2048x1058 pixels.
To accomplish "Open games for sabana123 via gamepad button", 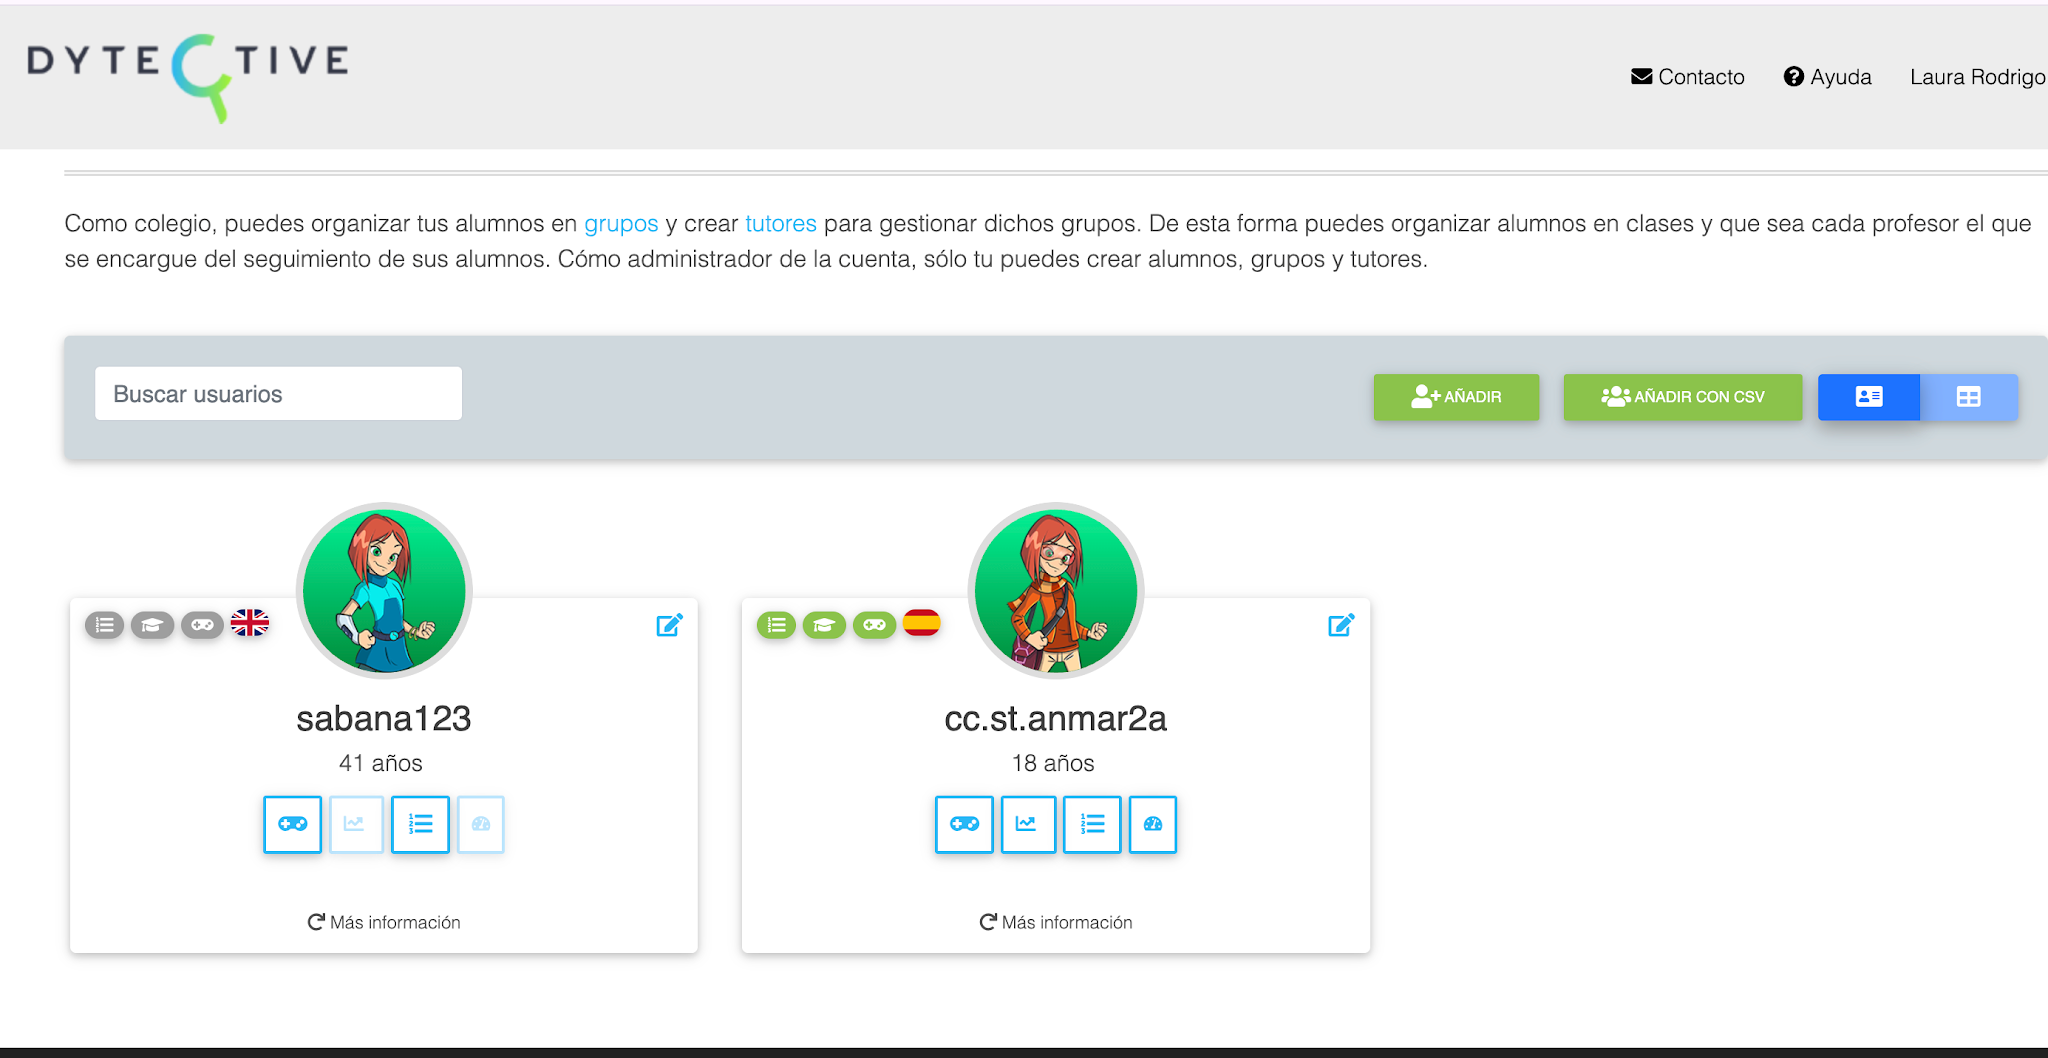I will [292, 824].
